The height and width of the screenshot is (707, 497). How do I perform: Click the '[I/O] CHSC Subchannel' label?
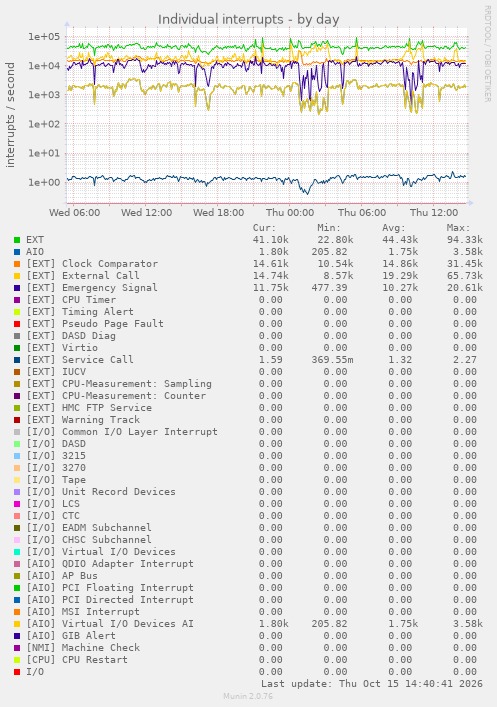coord(89,540)
